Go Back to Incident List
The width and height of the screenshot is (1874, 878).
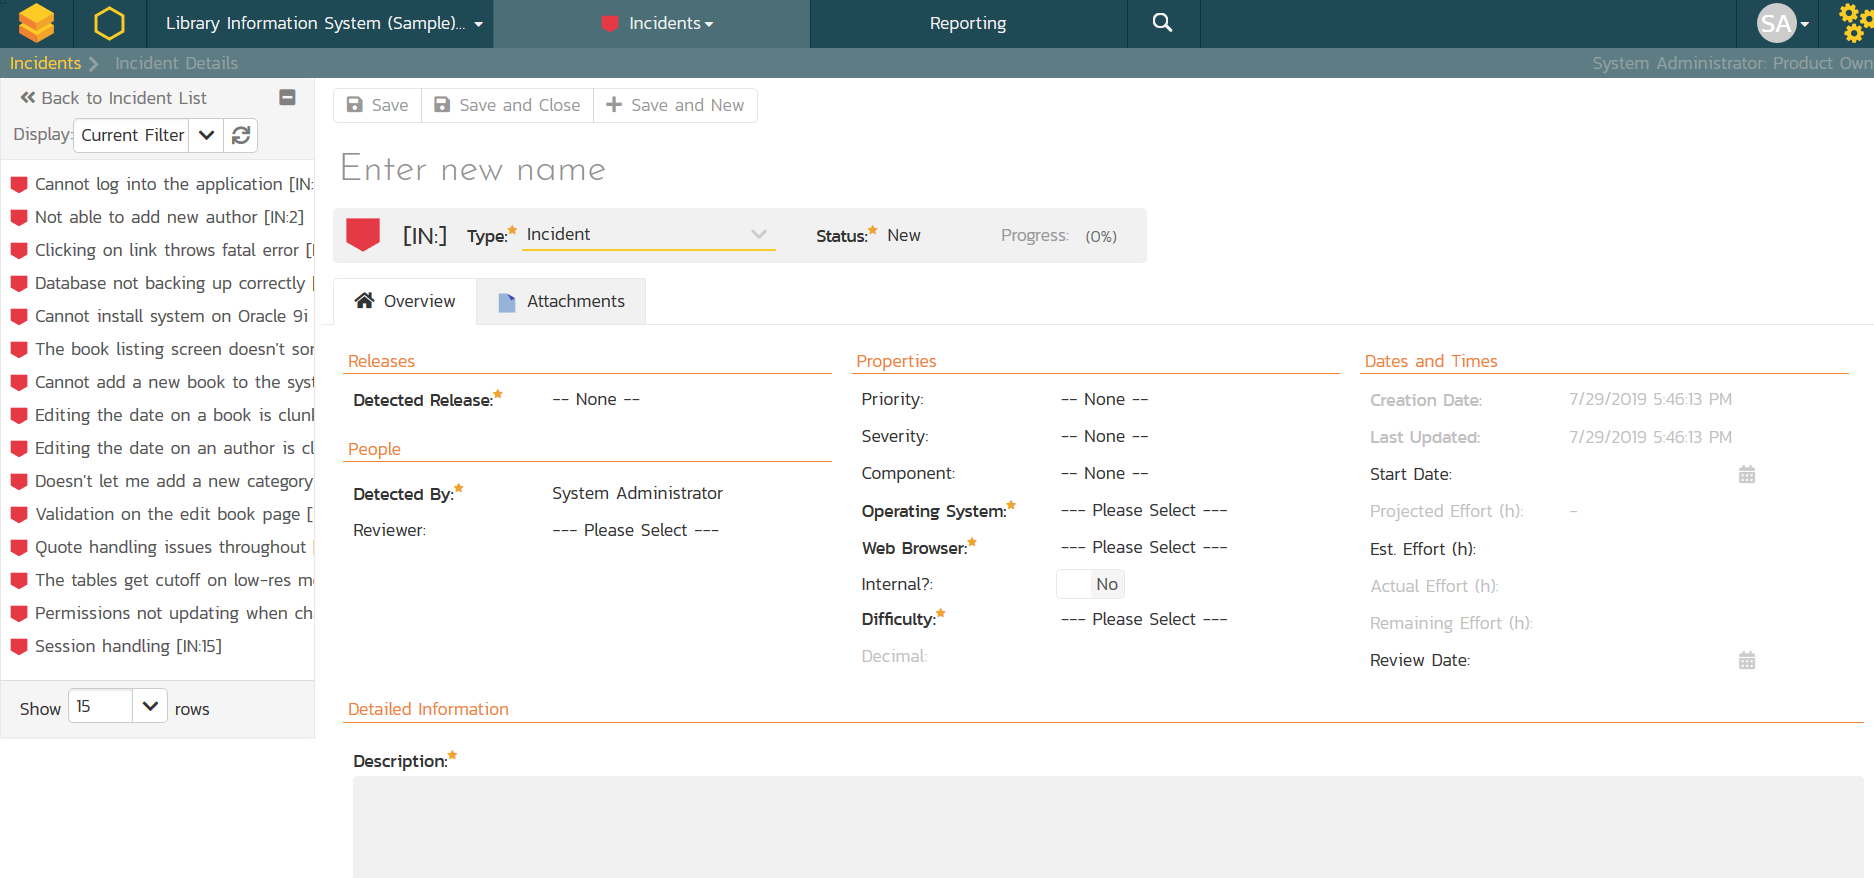point(113,98)
